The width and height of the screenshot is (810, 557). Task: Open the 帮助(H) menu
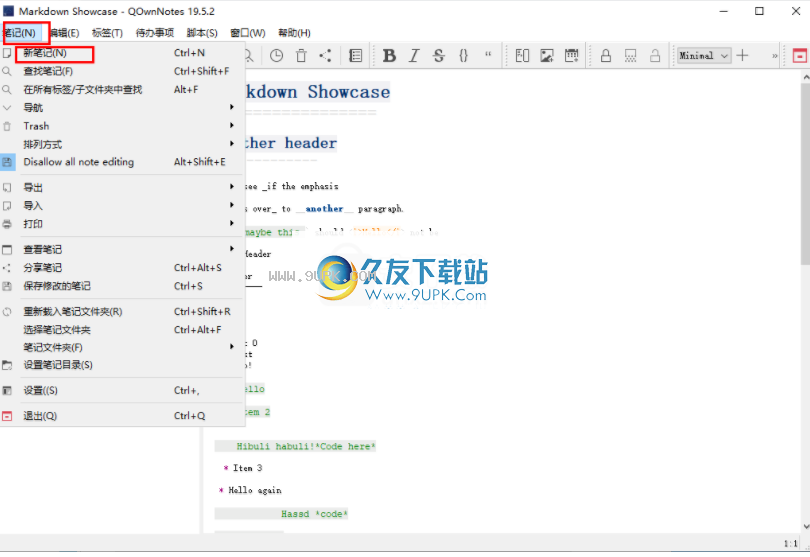294,33
